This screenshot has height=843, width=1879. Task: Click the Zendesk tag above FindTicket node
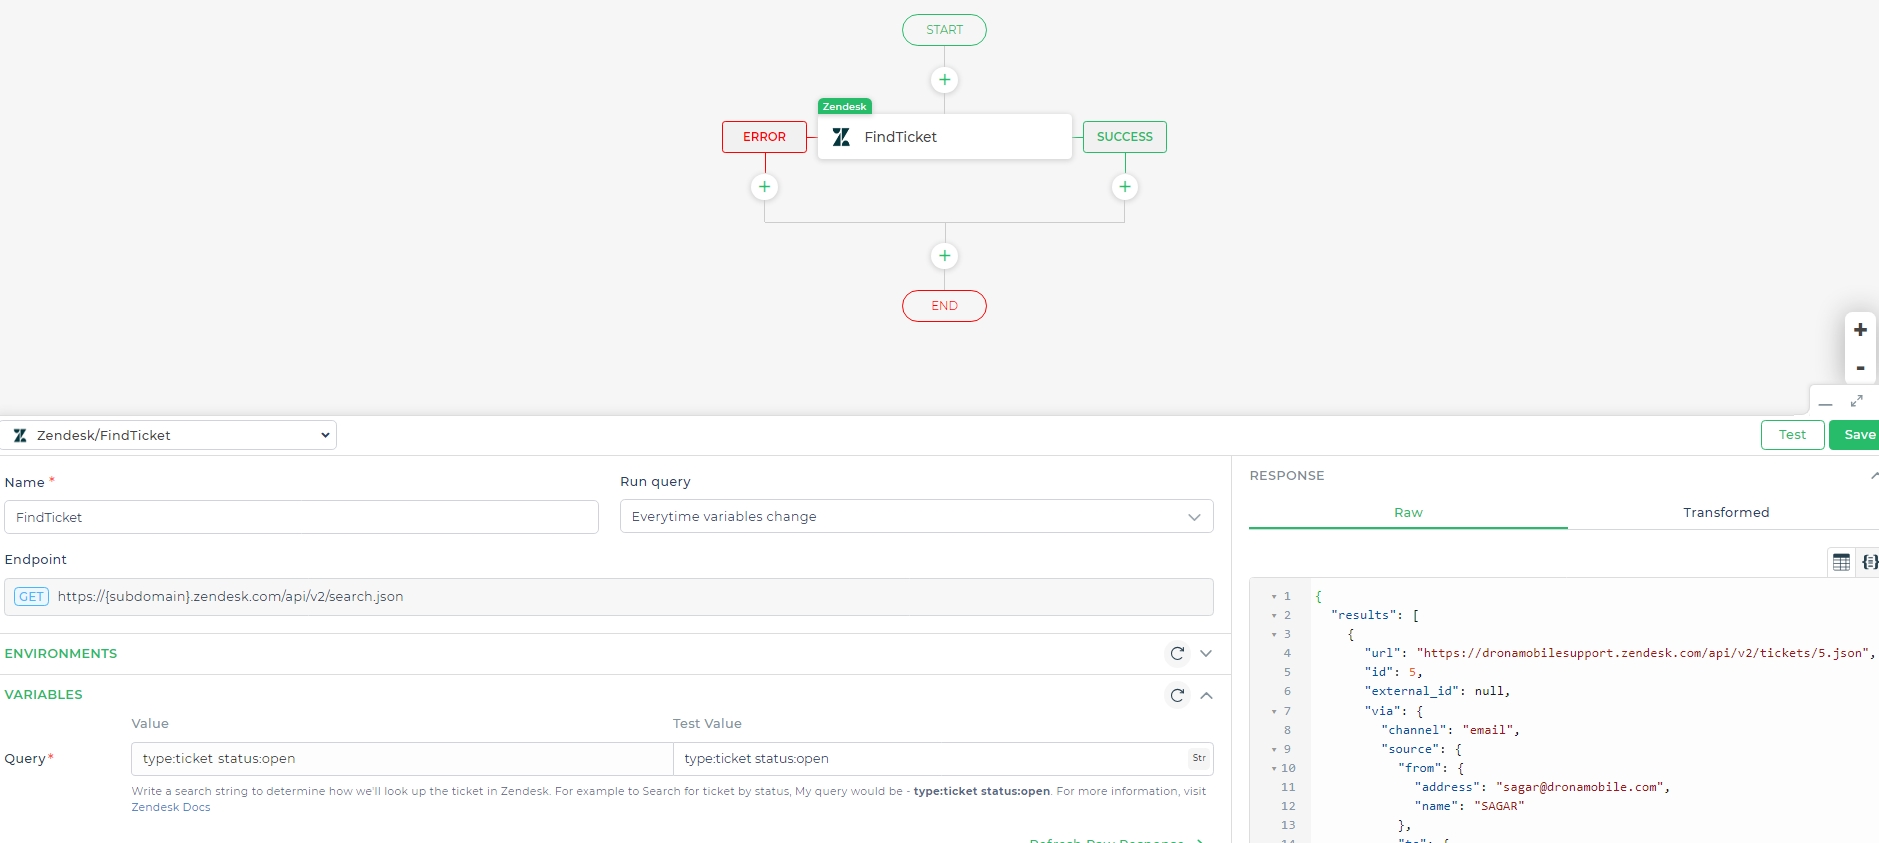coord(844,106)
